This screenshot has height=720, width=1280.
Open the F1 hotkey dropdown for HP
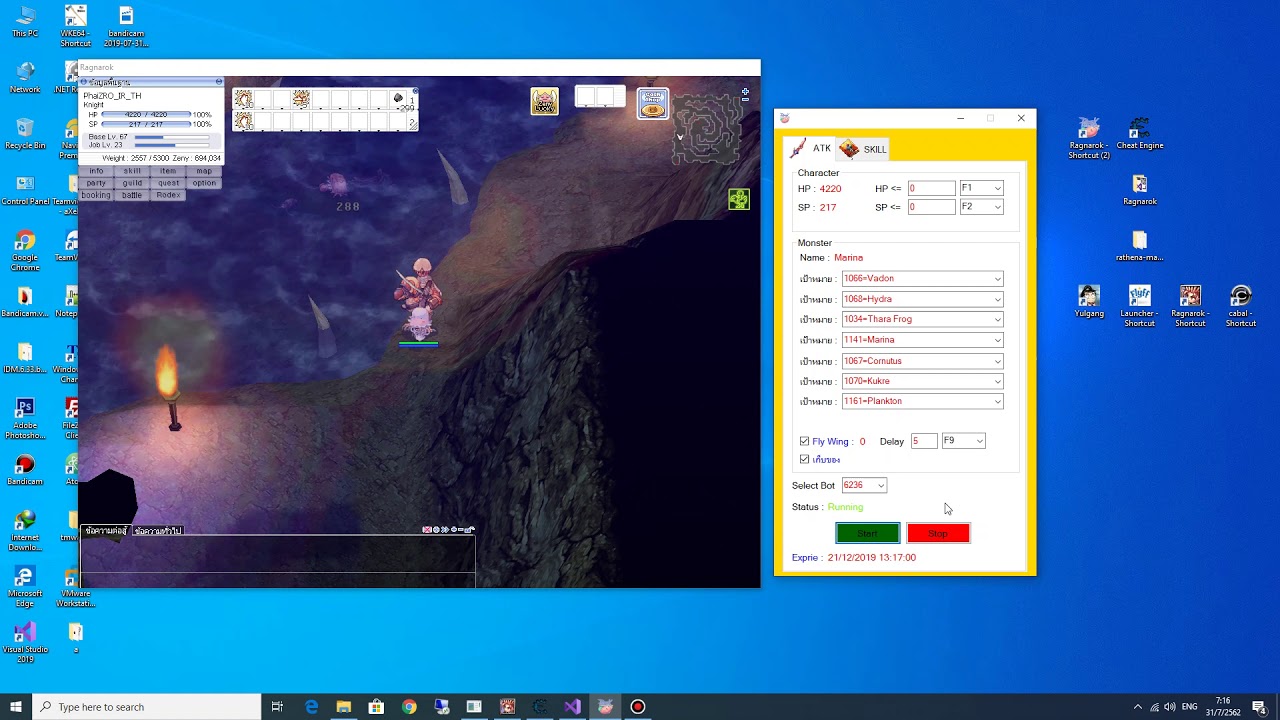[981, 188]
